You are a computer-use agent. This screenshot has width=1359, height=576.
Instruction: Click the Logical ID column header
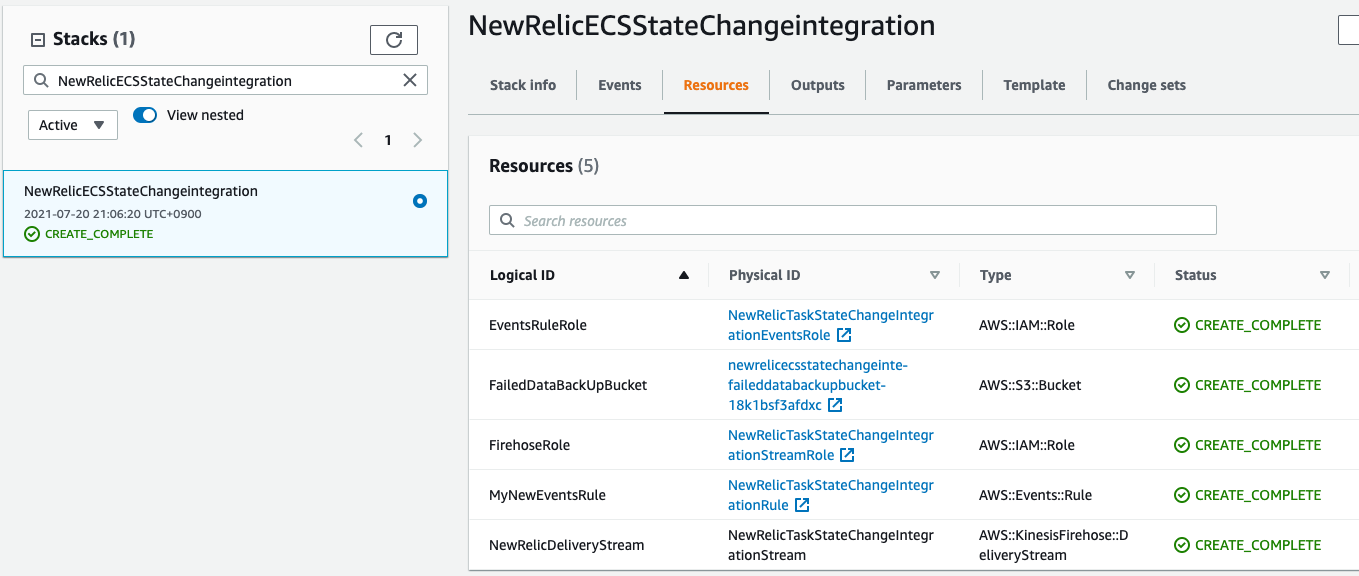[522, 275]
